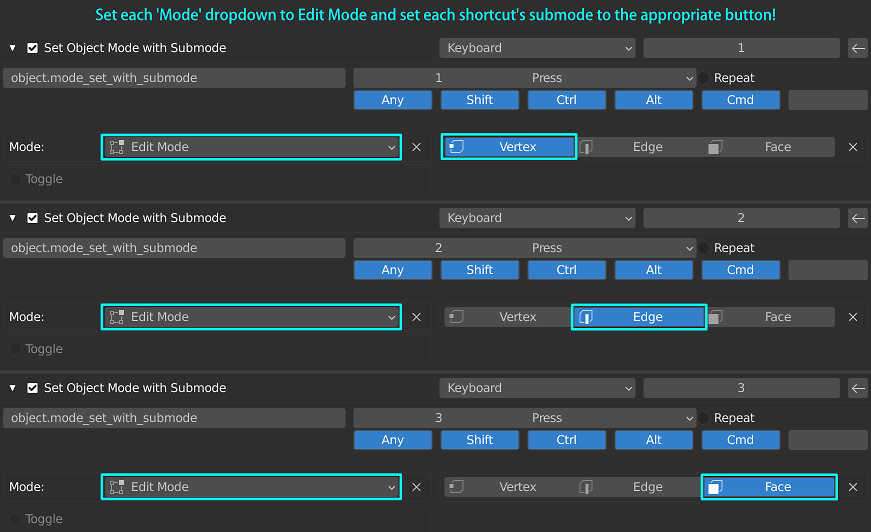
Task: Toggle Ctrl modifier for shortcut 2
Action: pos(567,270)
